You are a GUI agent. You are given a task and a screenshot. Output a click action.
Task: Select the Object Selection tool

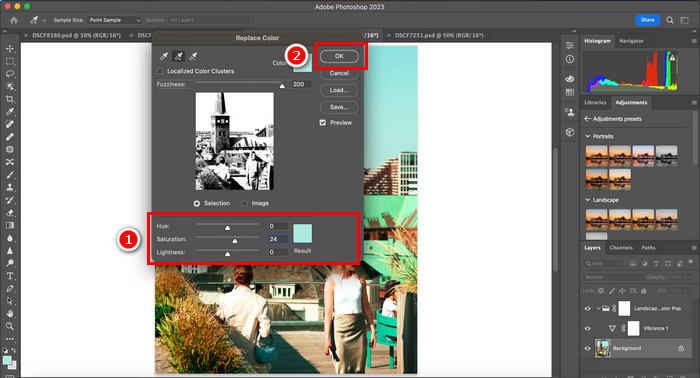click(x=10, y=86)
